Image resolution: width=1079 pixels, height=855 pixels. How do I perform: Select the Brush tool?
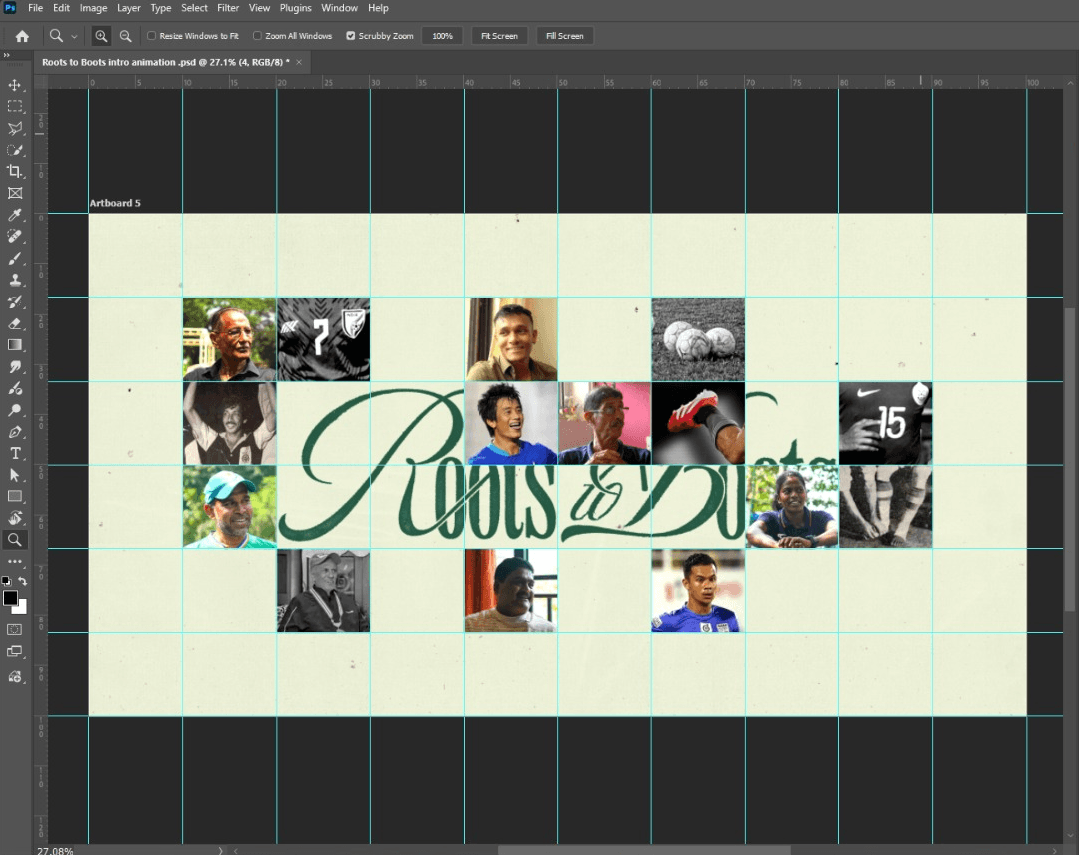point(14,258)
